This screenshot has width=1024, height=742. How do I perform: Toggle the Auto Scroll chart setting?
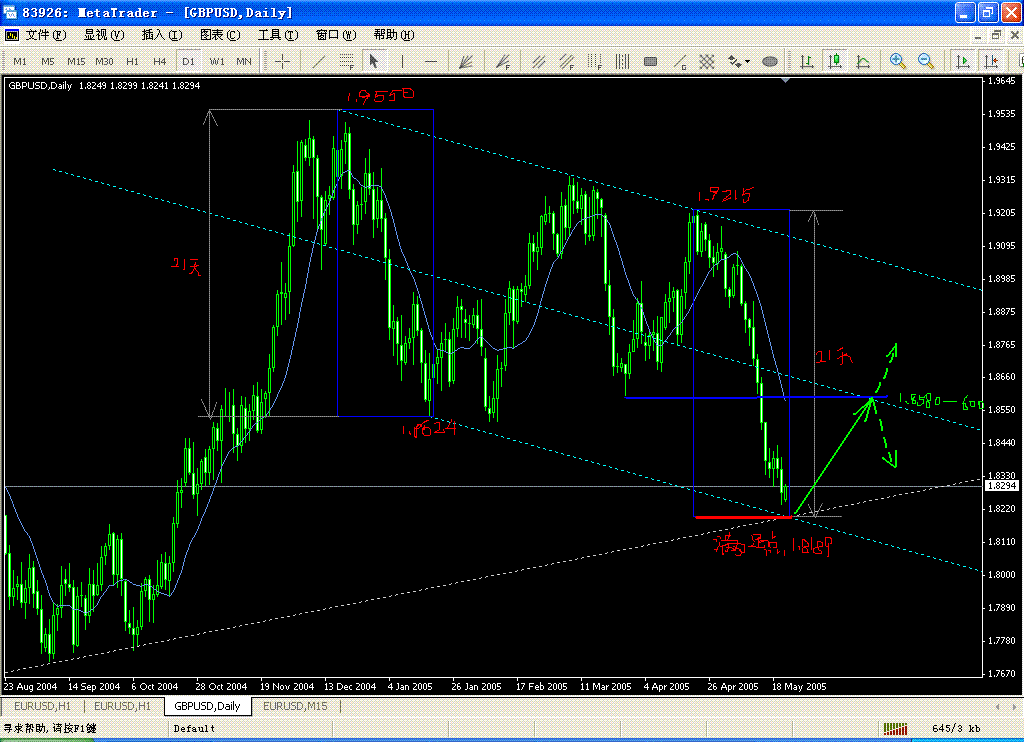tap(963, 61)
